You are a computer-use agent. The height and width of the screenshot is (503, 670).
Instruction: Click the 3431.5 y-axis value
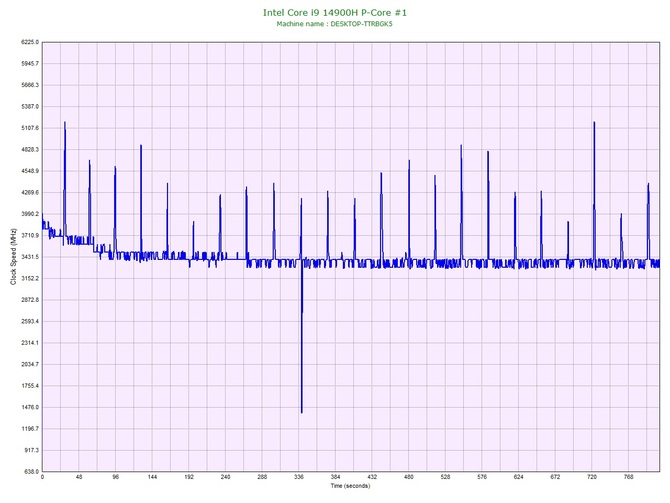click(30, 257)
